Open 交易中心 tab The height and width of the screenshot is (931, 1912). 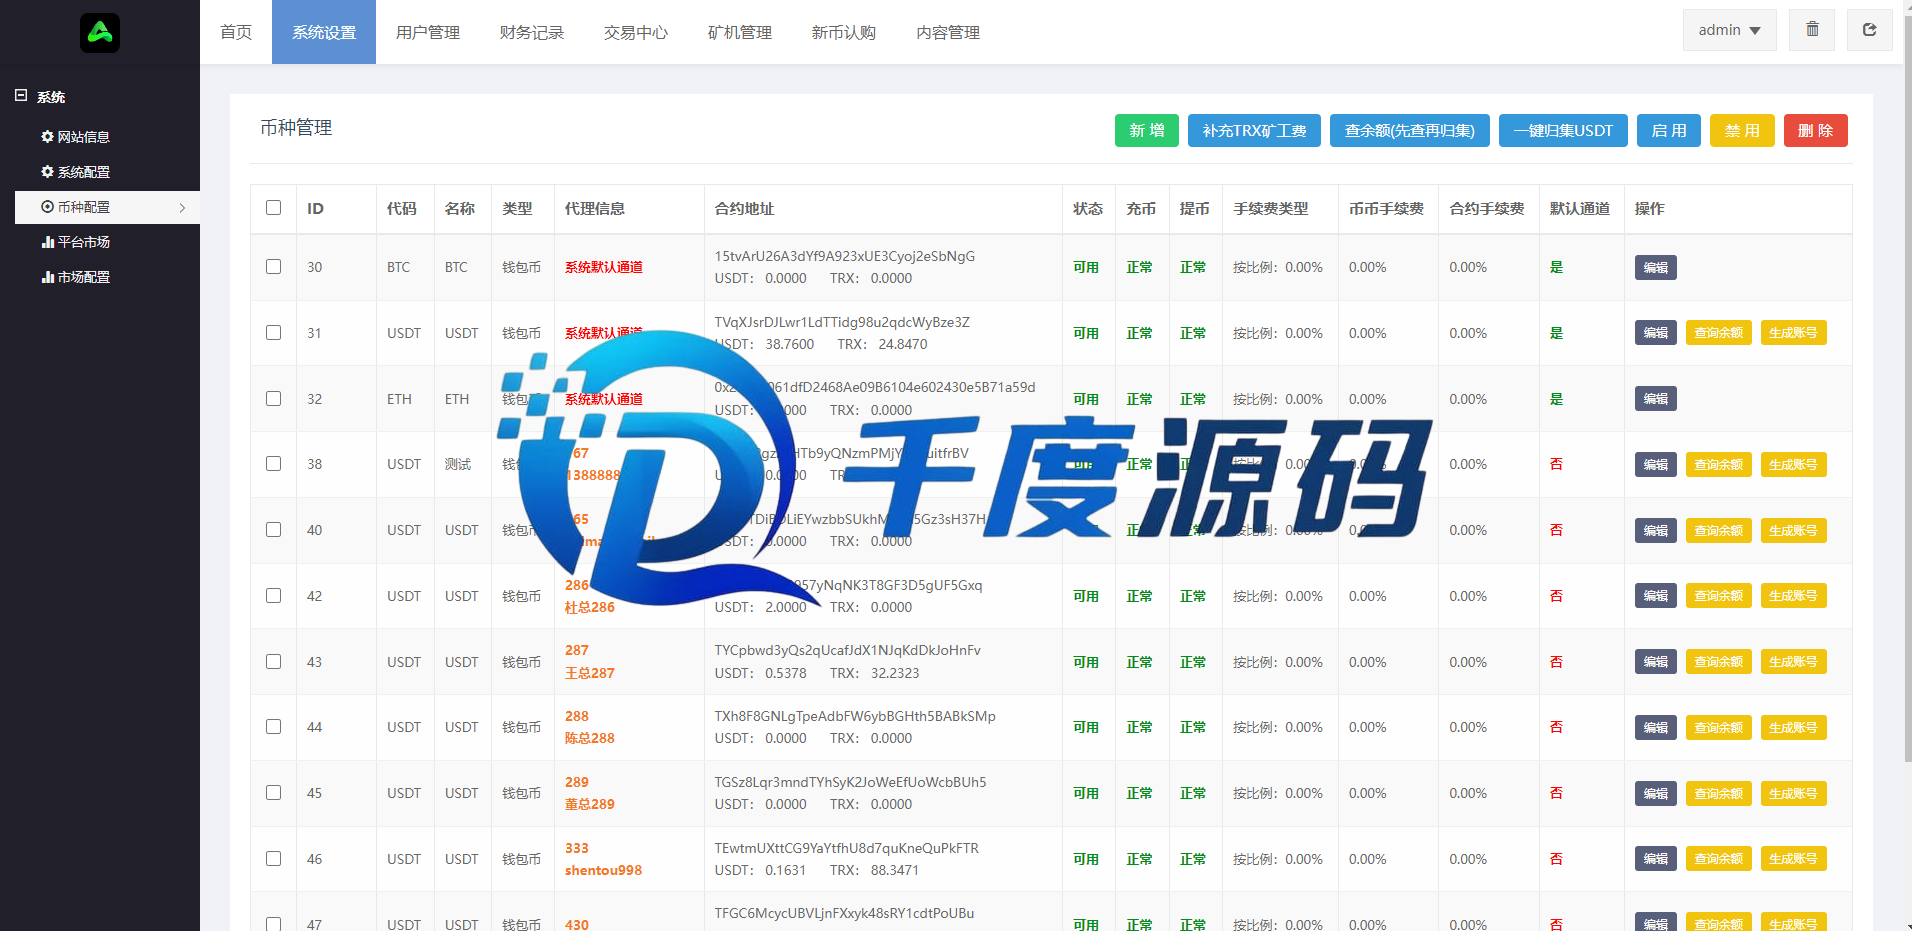click(636, 32)
